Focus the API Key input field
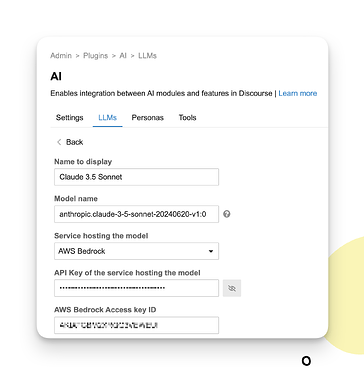Screen dimensions: 364x375 pyautogui.click(x=136, y=288)
